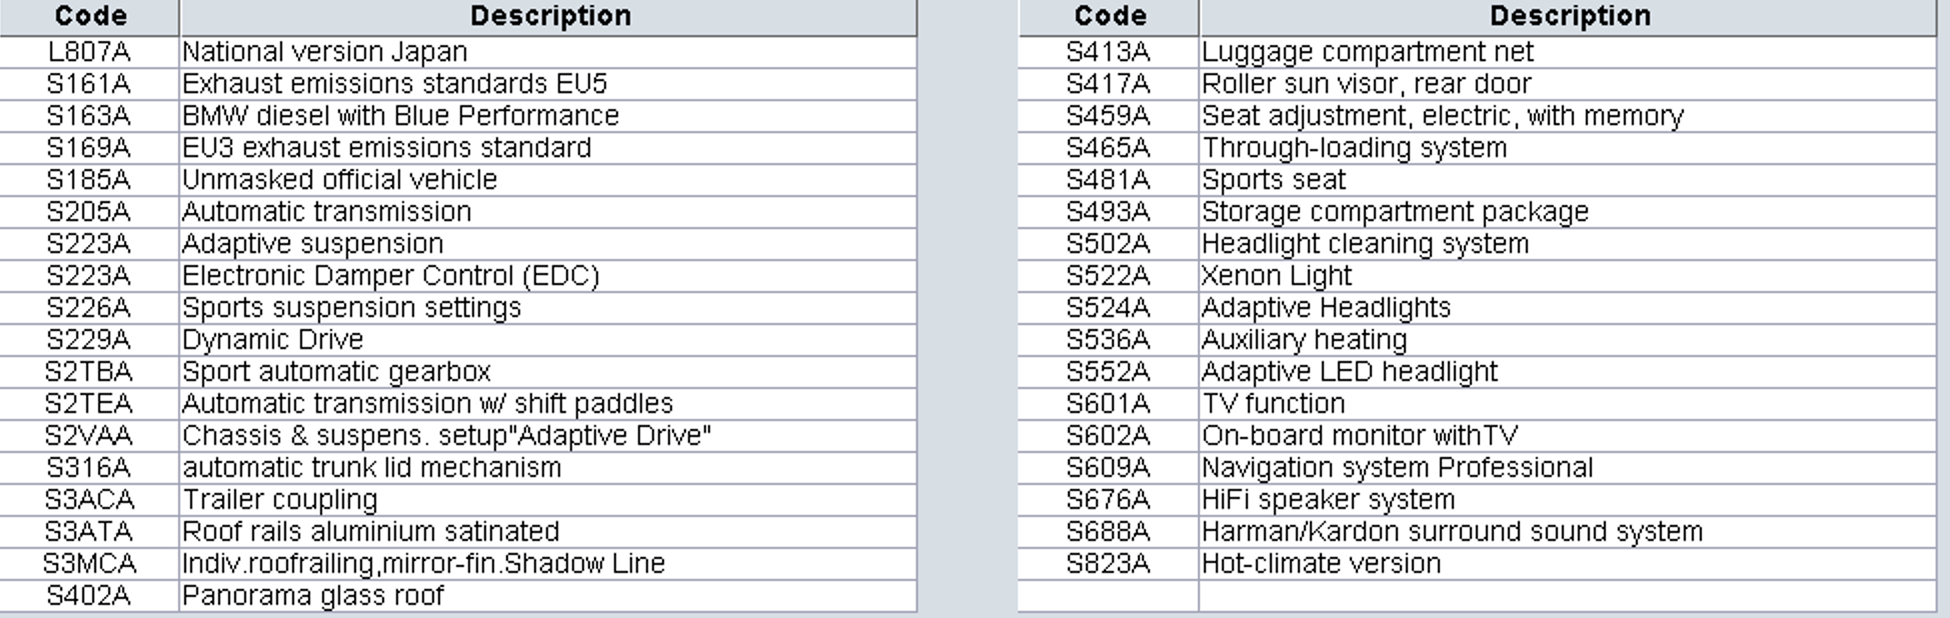Click Harman/Kardon surround sound system cell
The height and width of the screenshot is (618, 1950).
[1451, 532]
